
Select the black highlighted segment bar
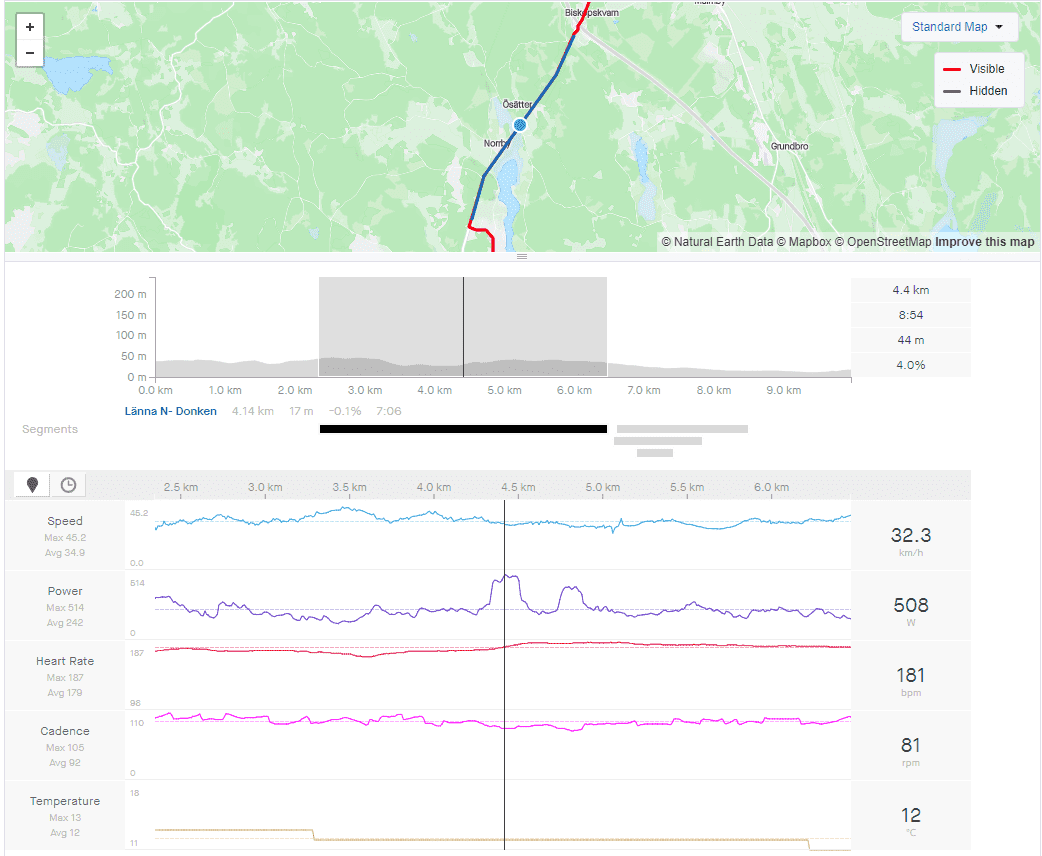point(463,429)
